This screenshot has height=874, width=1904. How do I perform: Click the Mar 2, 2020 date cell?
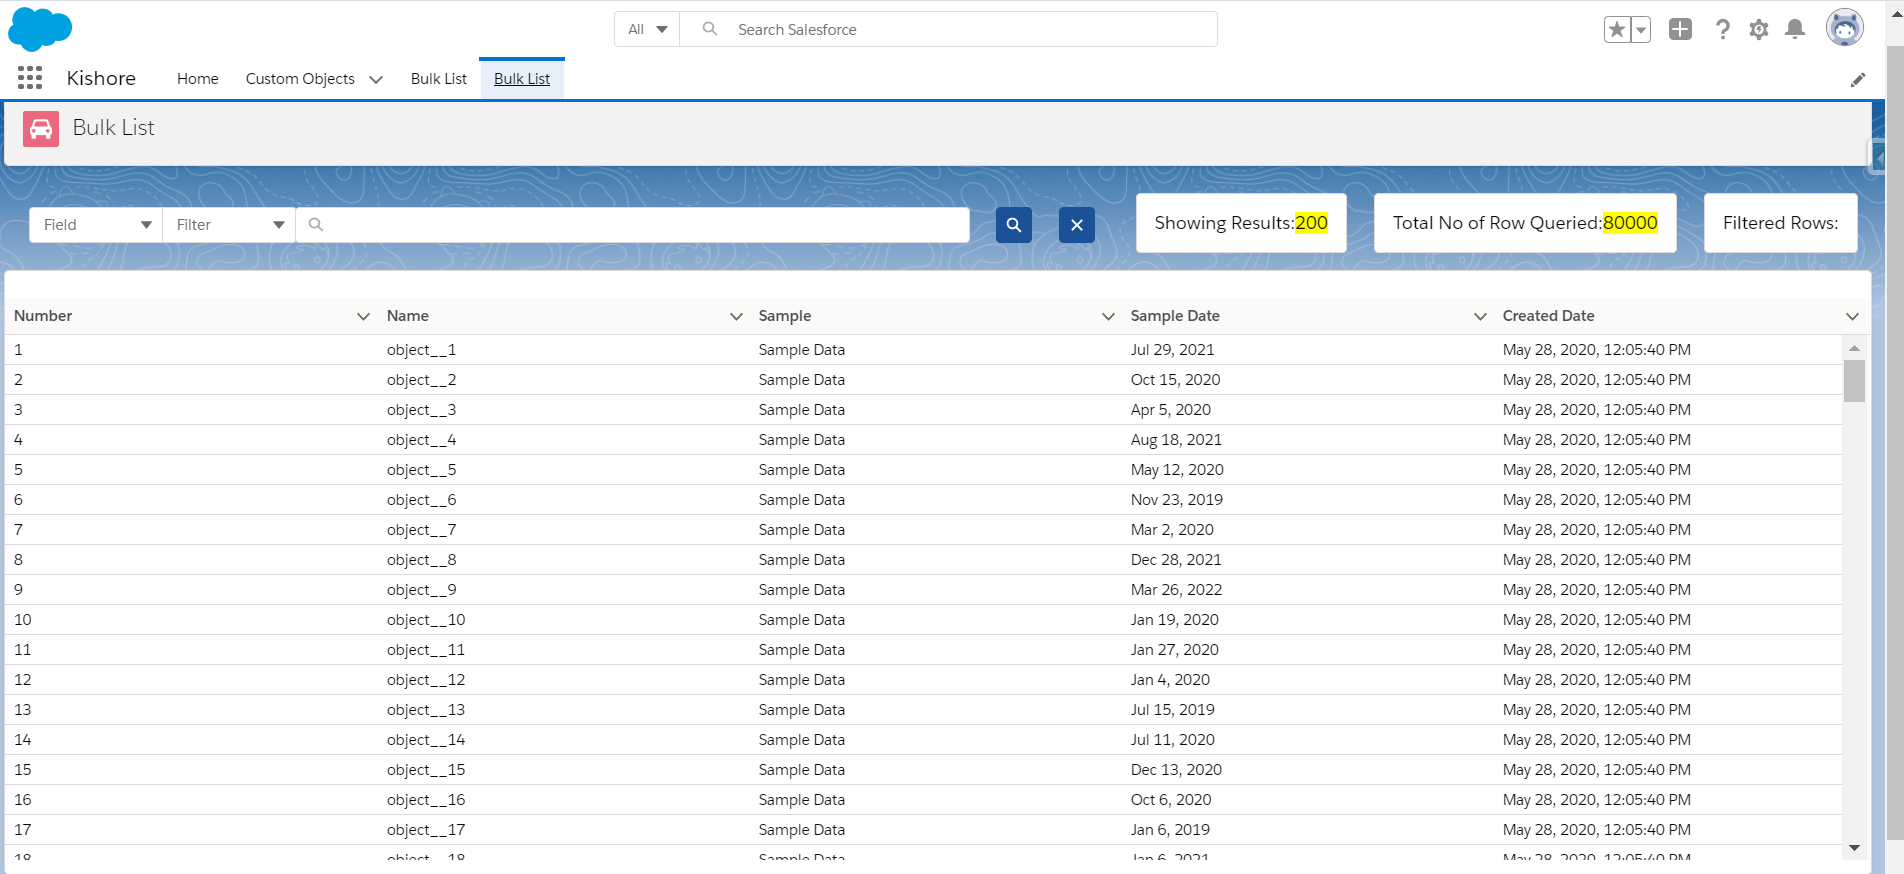1172,530
